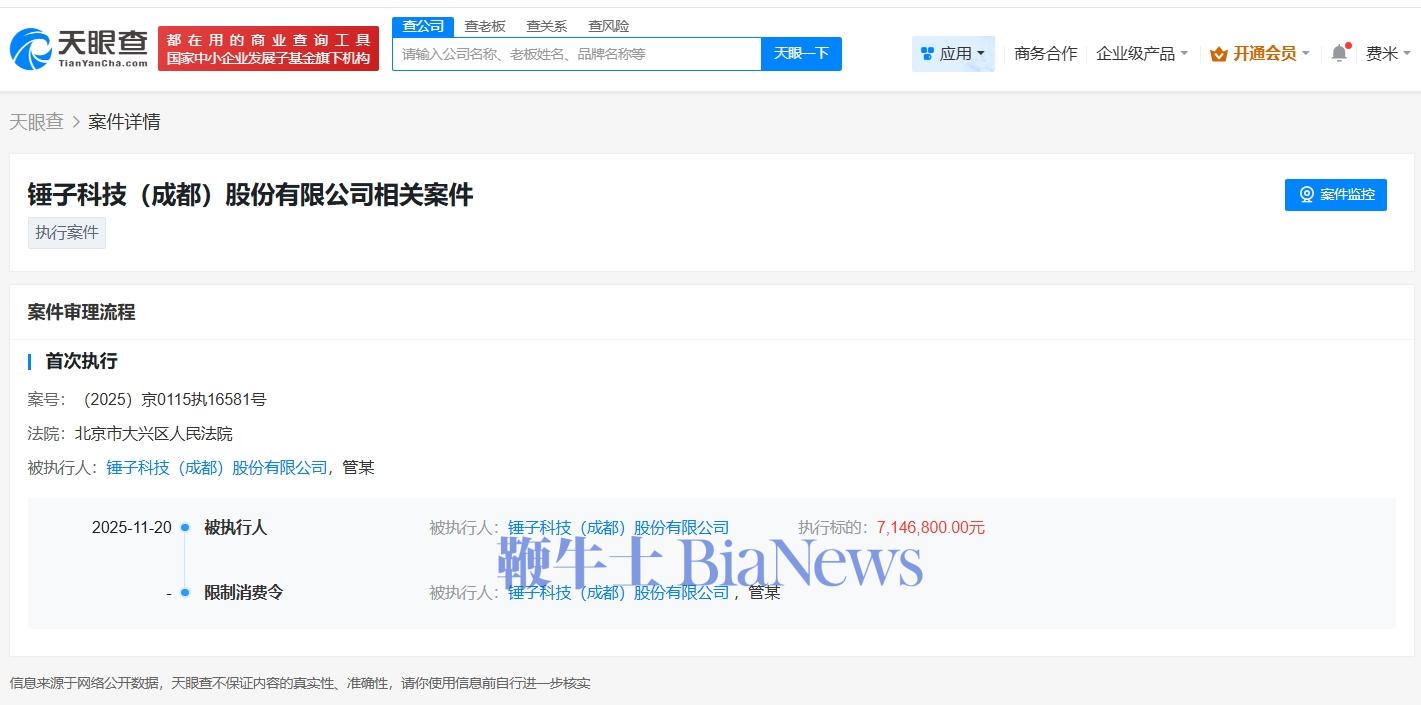The image size is (1421, 705).
Task: Click the crown icon beside 开通会员
Action: 1218,54
